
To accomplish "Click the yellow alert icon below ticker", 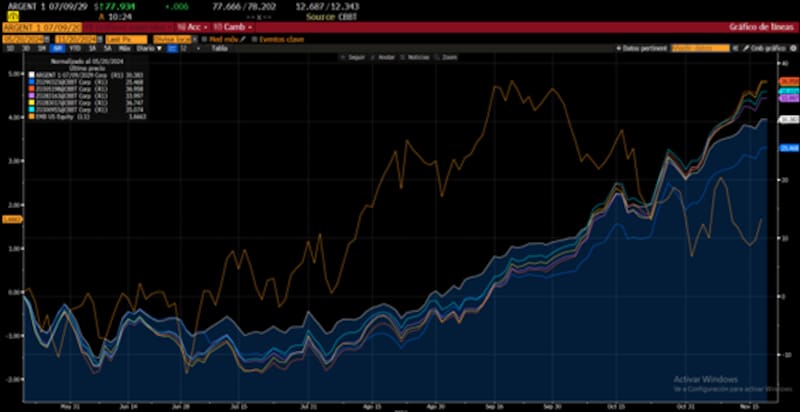I will [x=11, y=15].
